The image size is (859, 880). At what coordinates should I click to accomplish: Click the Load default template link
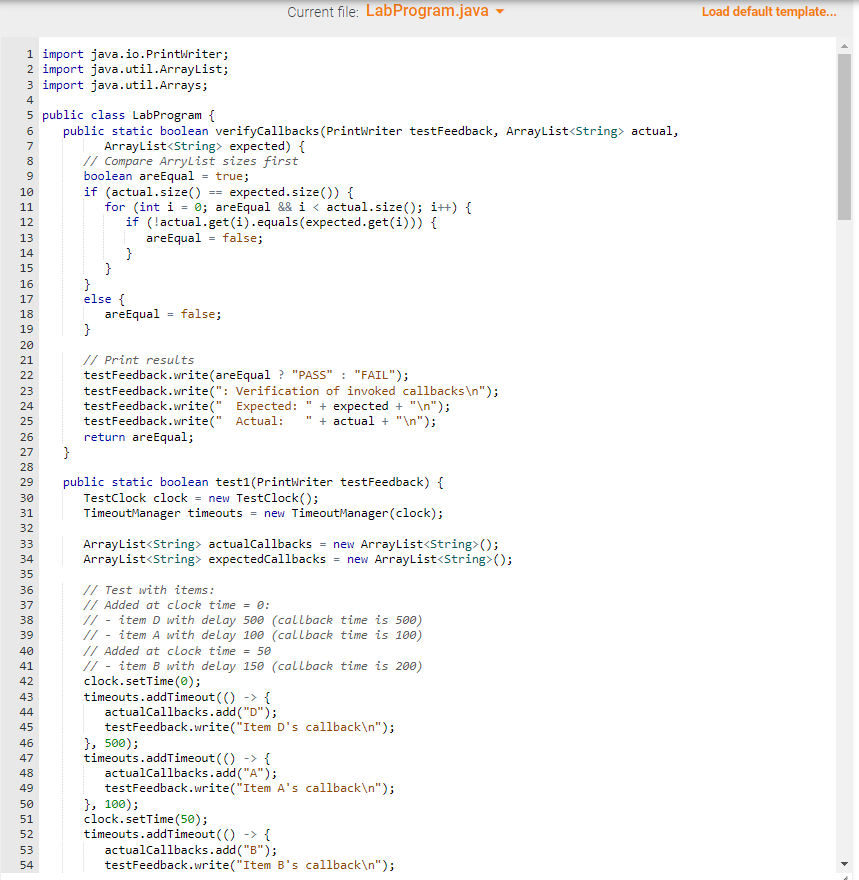pyautogui.click(x=768, y=11)
